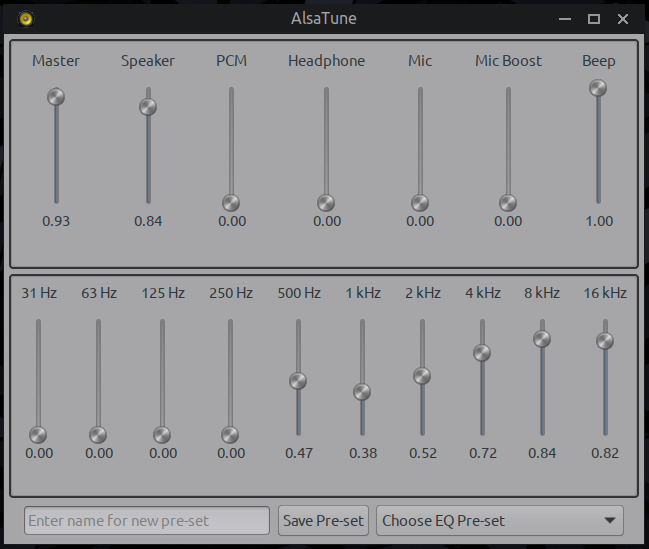The image size is (649, 549).
Task: Open the Choose EQ Pre-set dropdown
Action: pos(500,520)
